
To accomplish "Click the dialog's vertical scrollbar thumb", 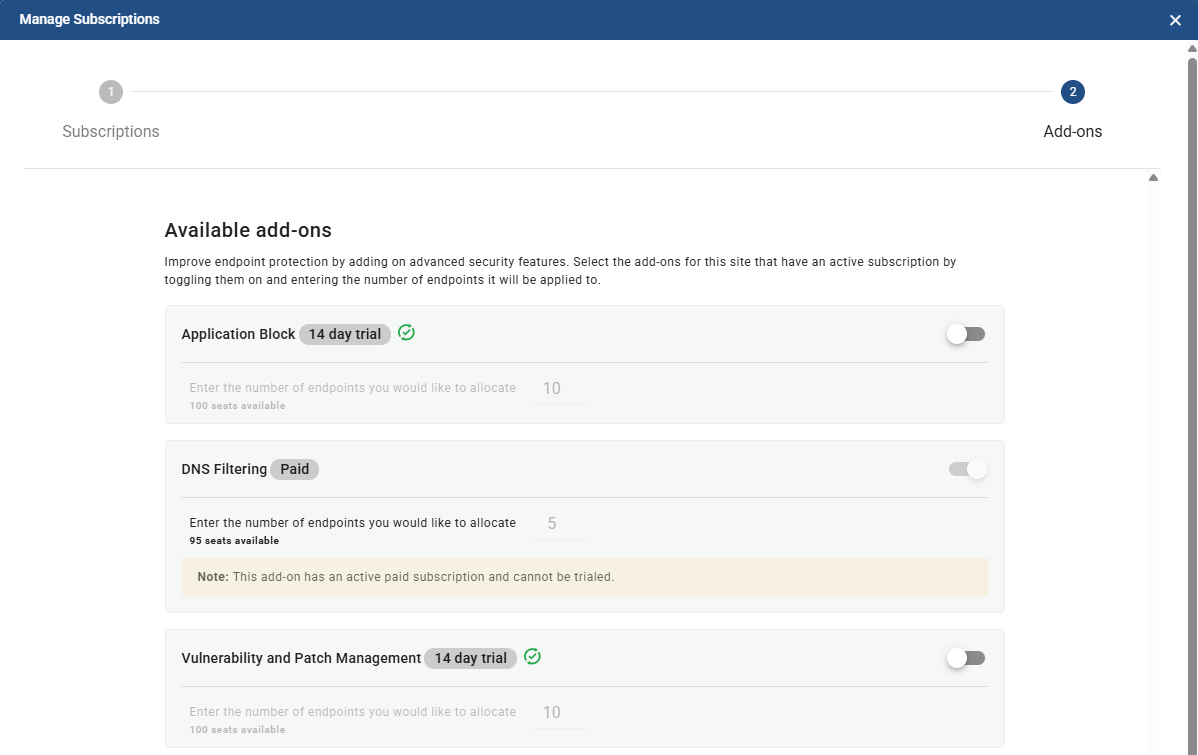I will tap(1192, 405).
